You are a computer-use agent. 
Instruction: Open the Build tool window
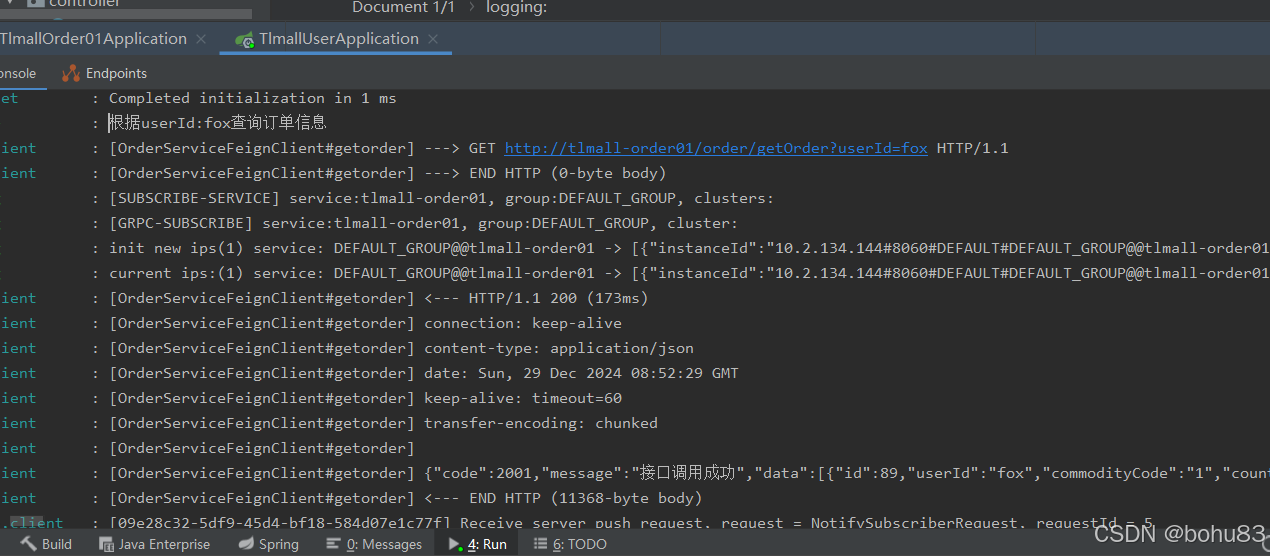(46, 544)
